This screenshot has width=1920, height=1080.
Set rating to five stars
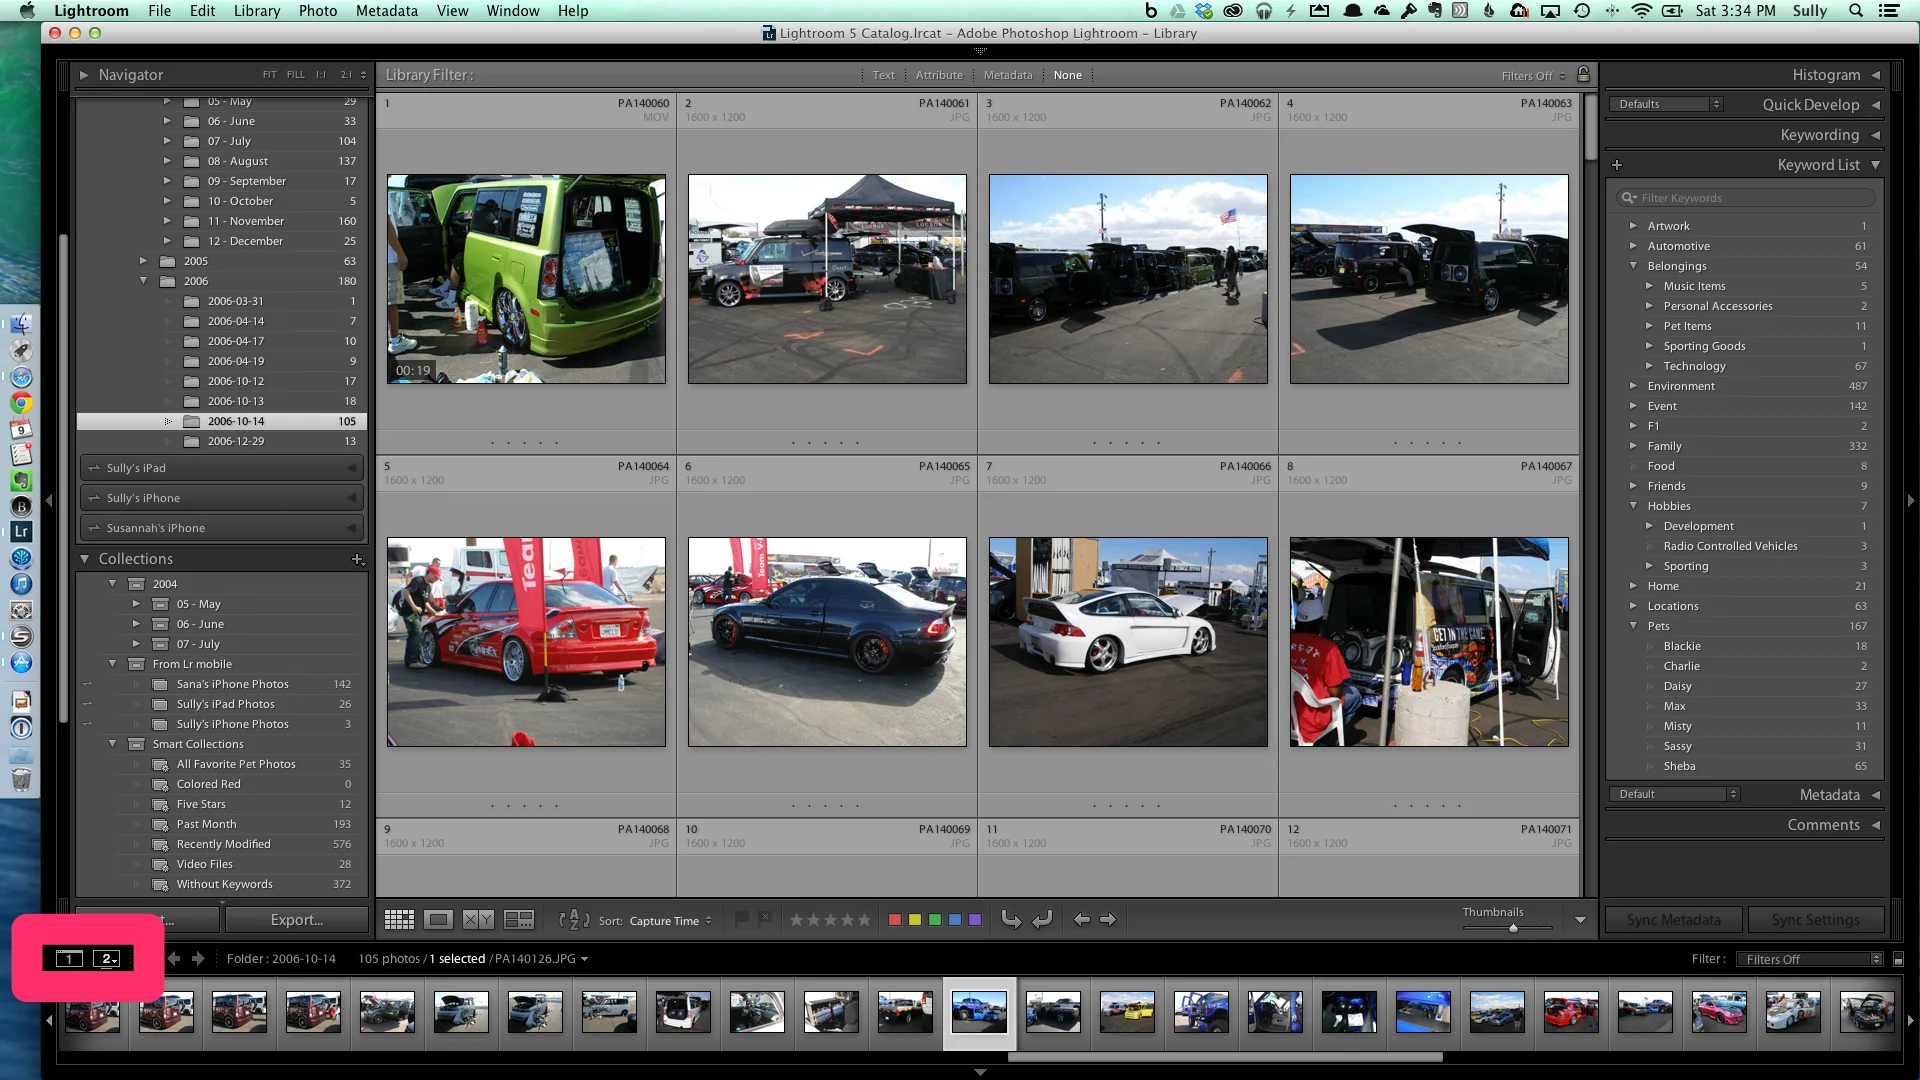(x=864, y=920)
